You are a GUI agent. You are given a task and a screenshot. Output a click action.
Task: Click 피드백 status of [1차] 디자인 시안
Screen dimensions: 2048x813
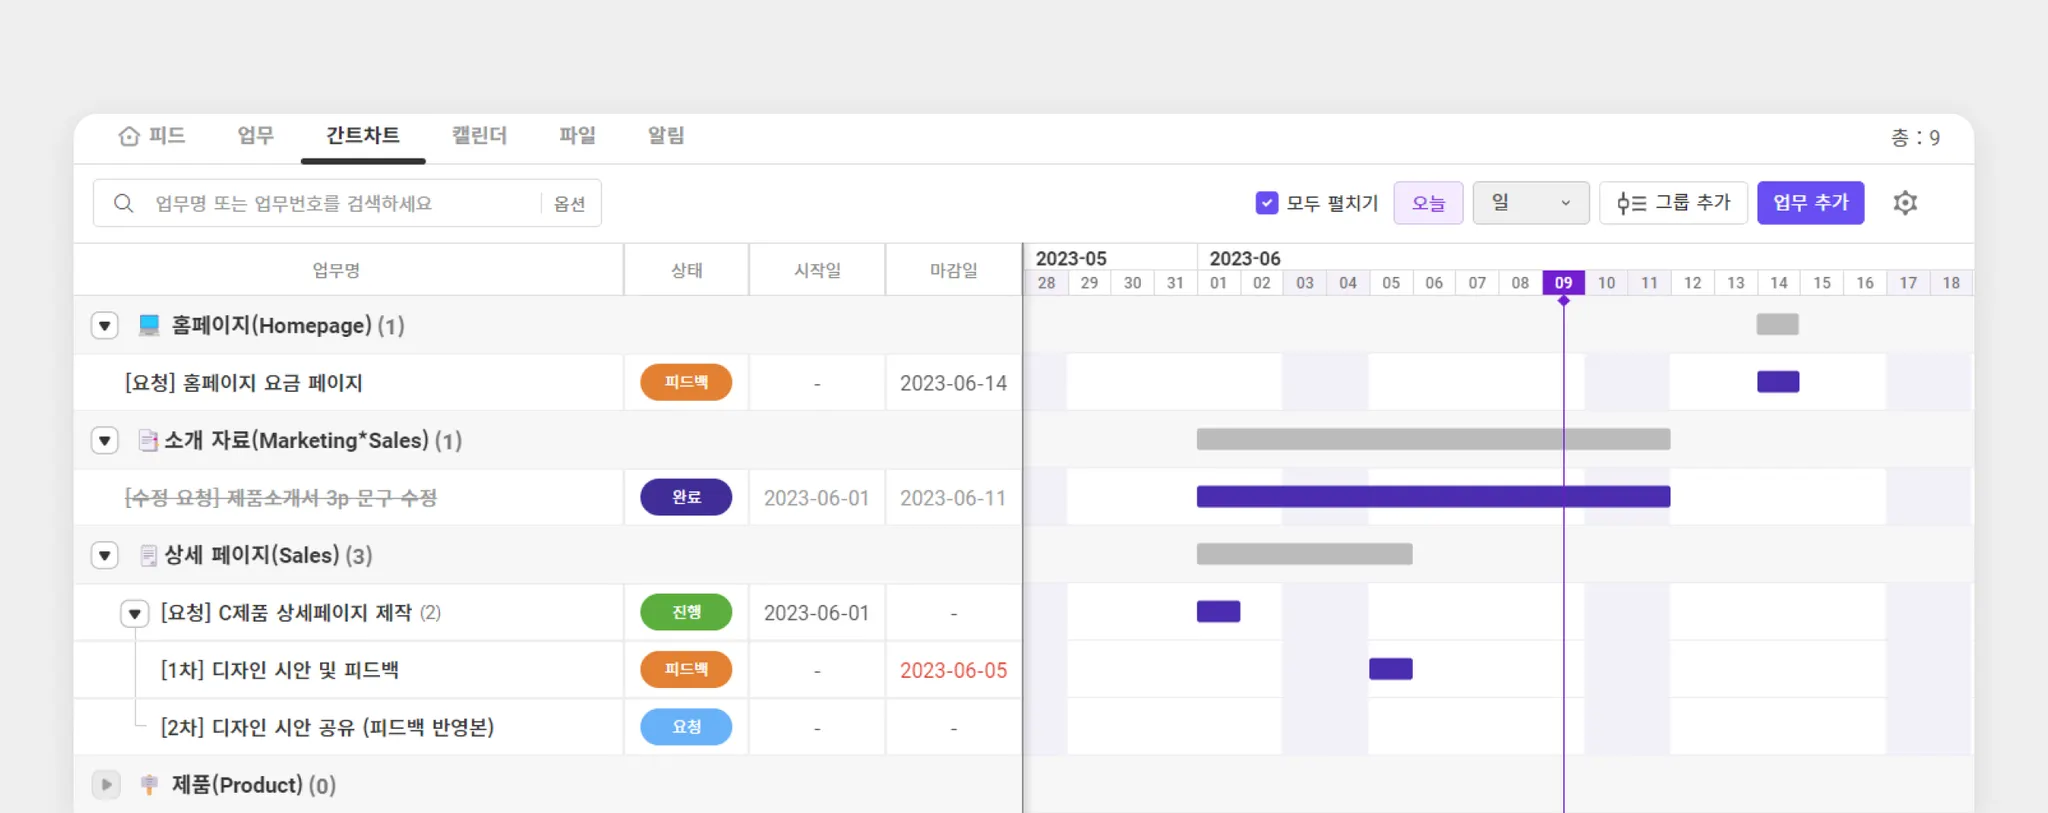[x=686, y=669]
